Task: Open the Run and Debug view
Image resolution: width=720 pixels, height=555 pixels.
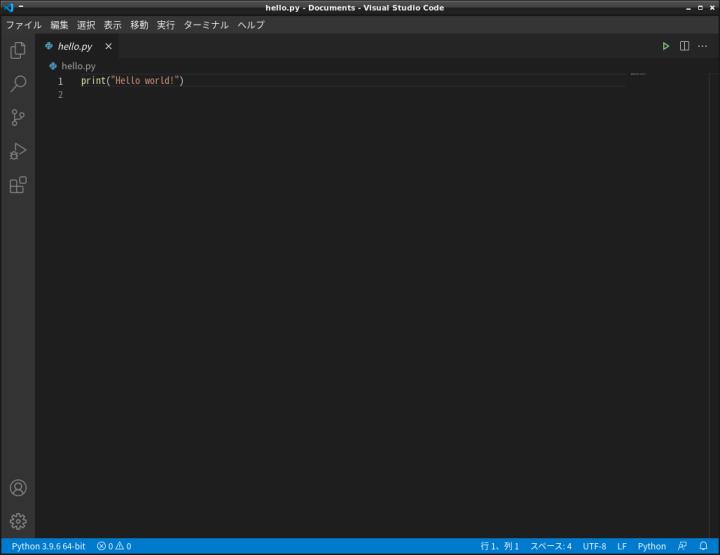Action: [18, 151]
